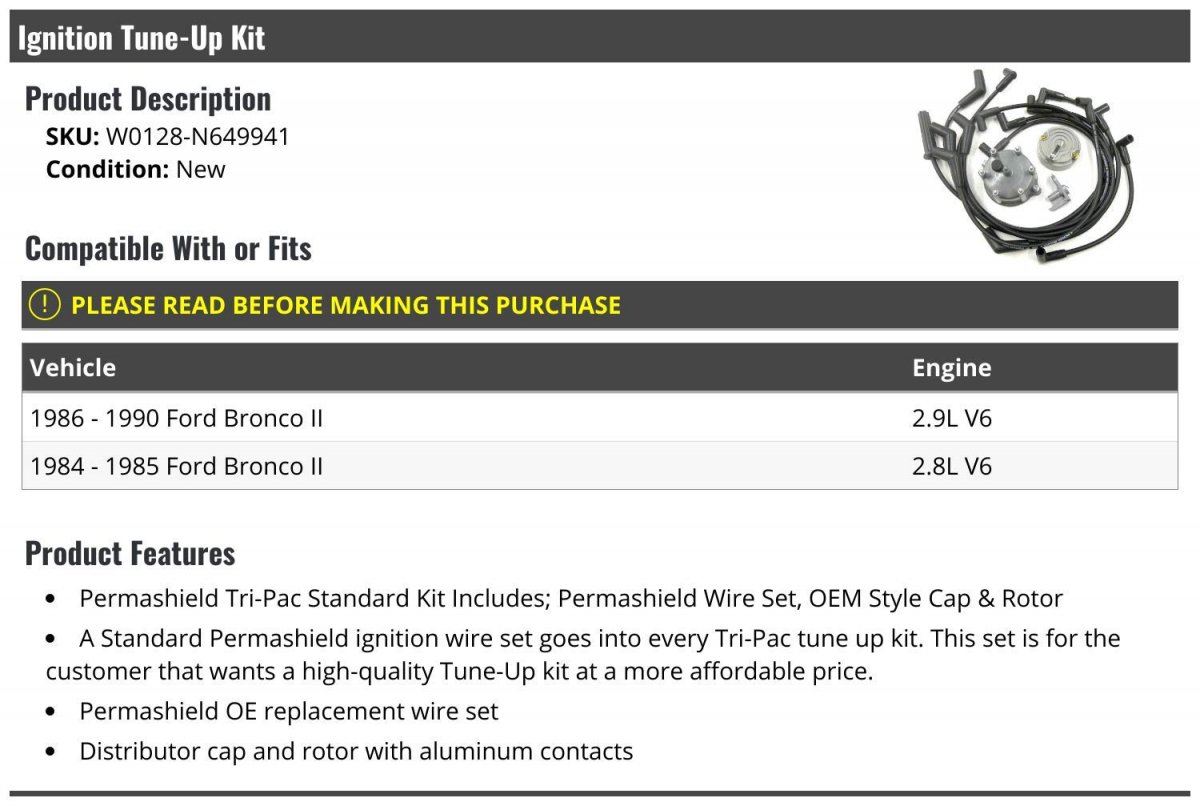The height and width of the screenshot is (806, 1200).
Task: Click the Permashield OE replacement wire set bullet
Action: click(288, 712)
